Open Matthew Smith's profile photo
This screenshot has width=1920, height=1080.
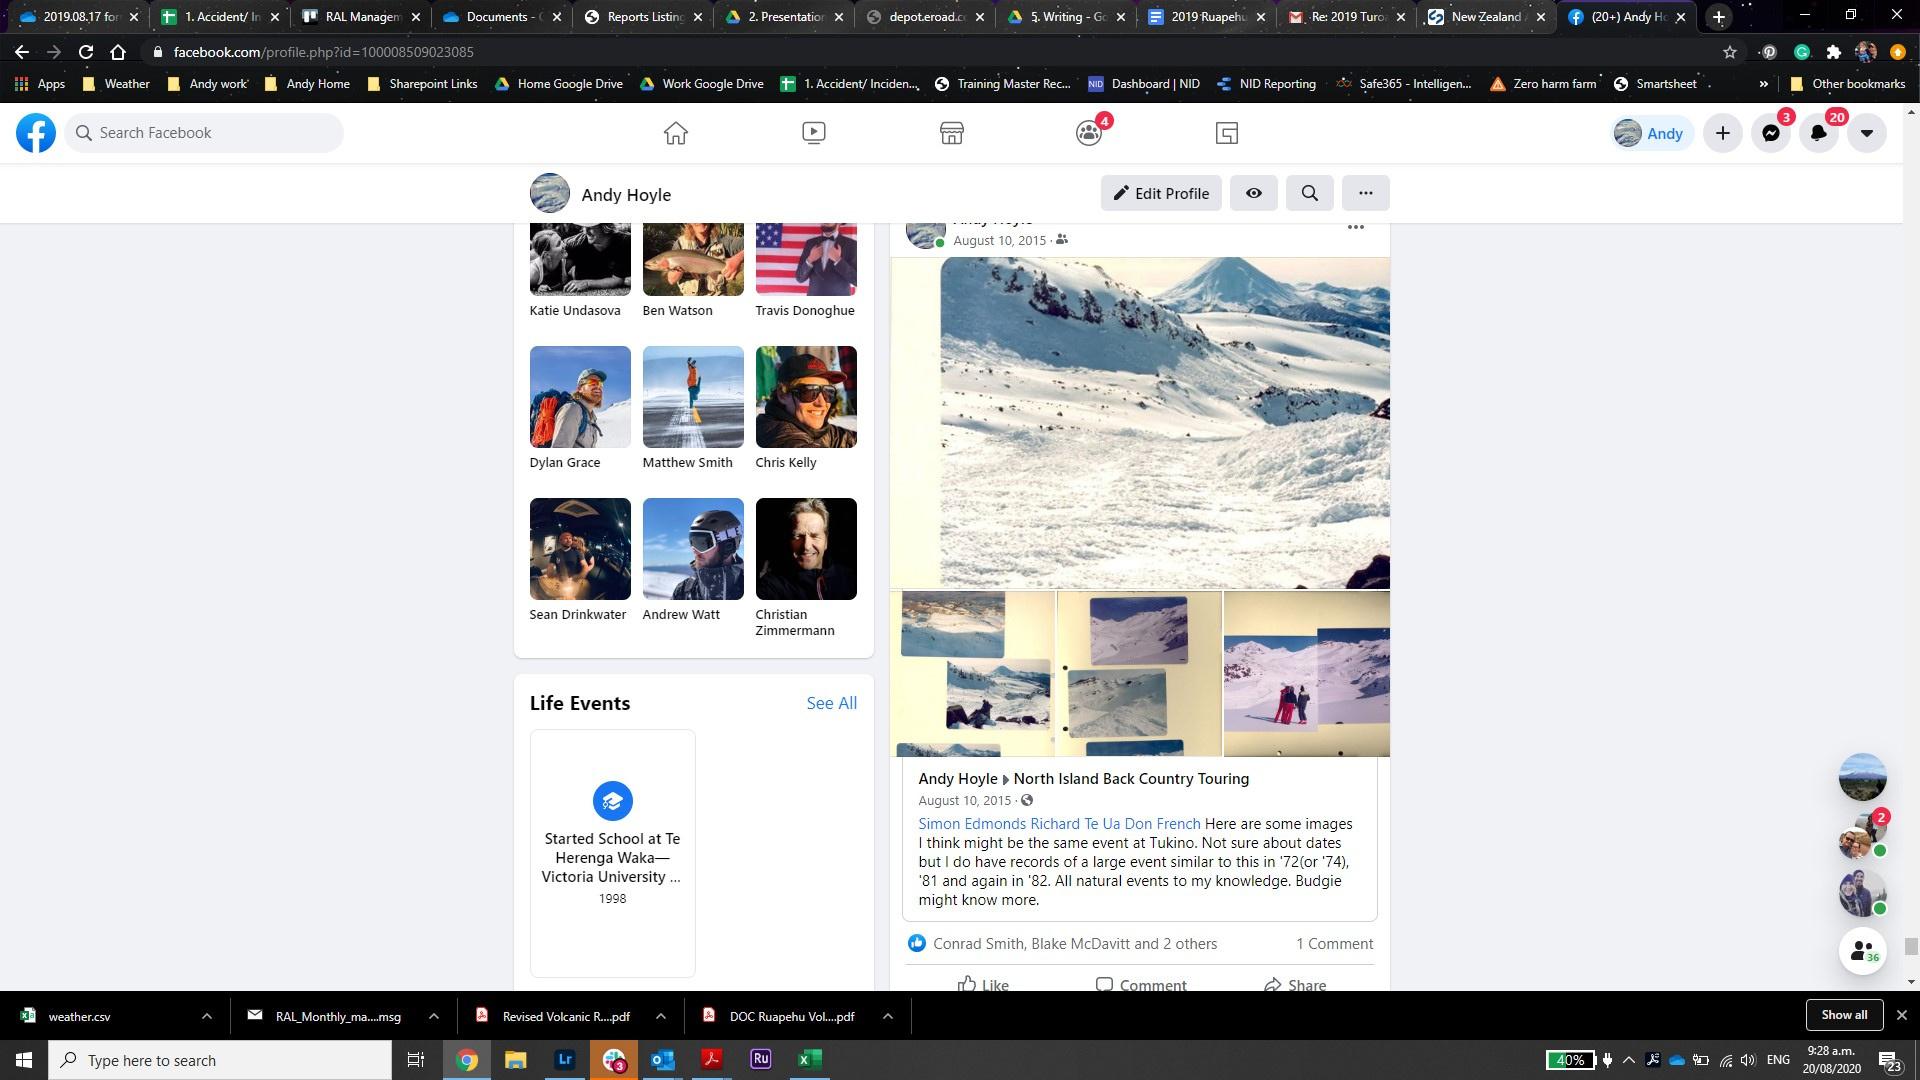pyautogui.click(x=693, y=397)
